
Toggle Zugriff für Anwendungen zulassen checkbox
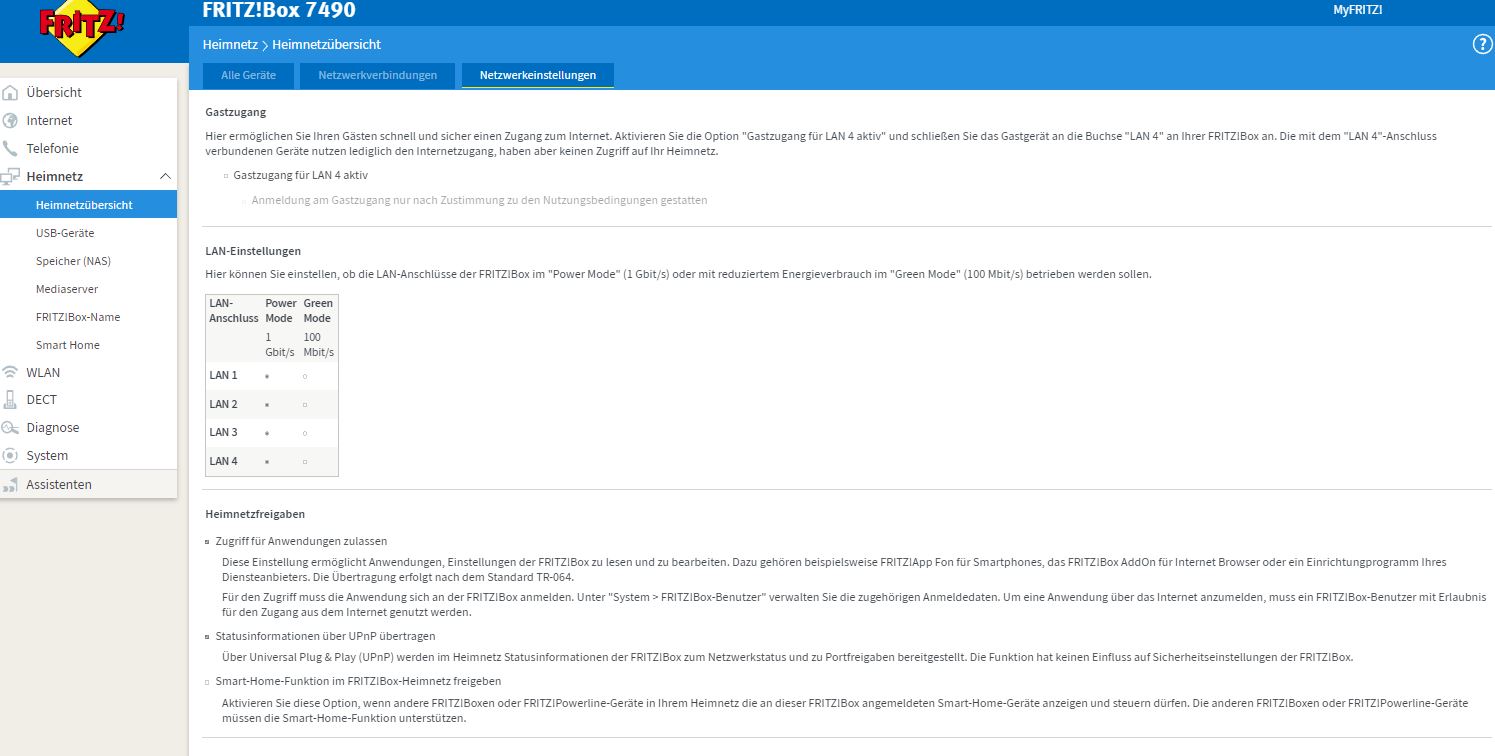tap(208, 541)
